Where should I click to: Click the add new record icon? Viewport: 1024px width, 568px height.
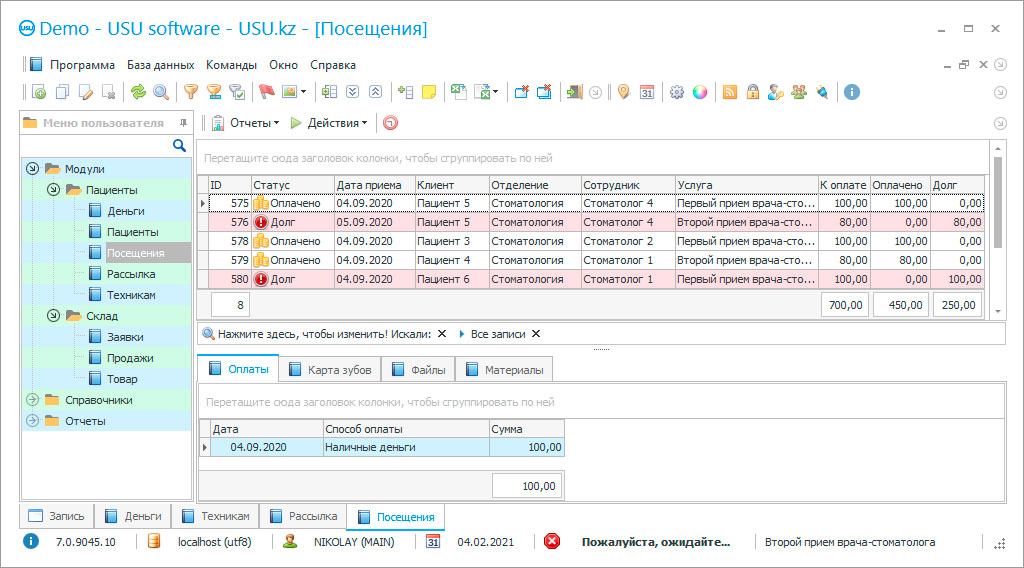point(39,92)
